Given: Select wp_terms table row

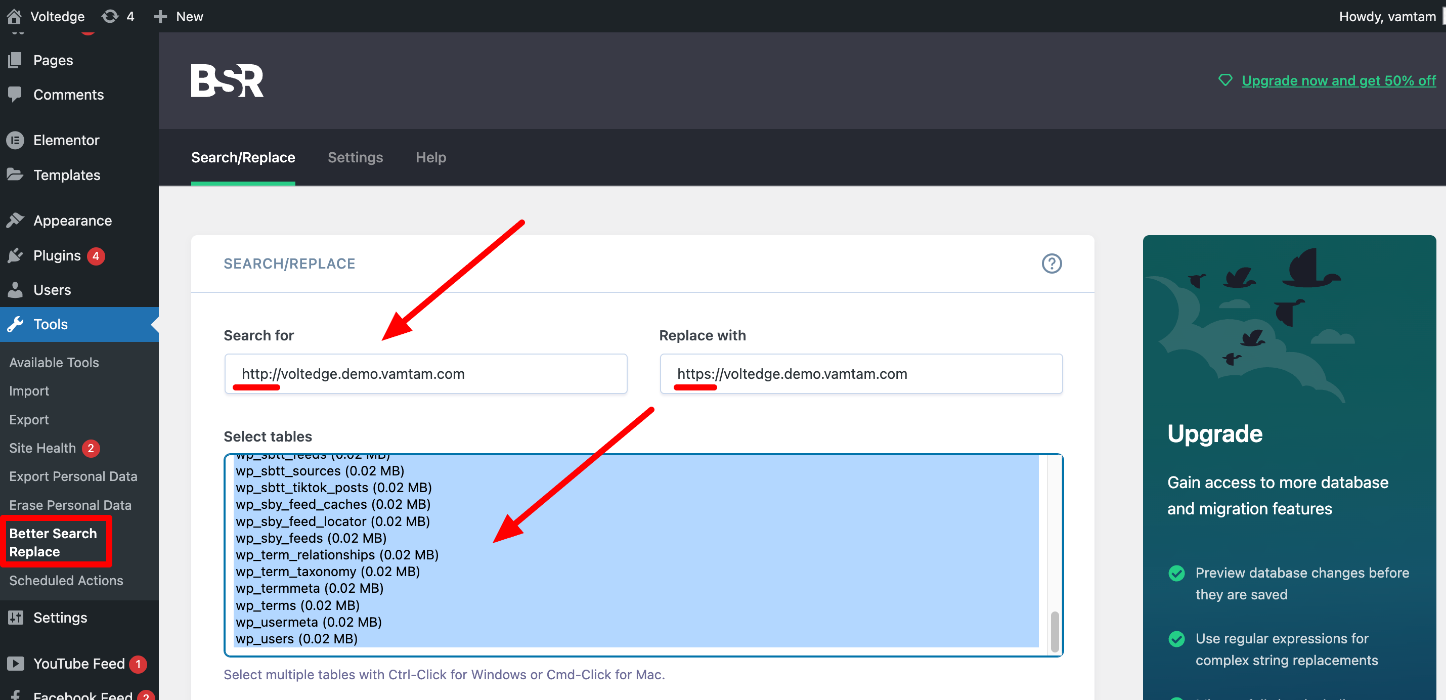Looking at the screenshot, I should 636,606.
